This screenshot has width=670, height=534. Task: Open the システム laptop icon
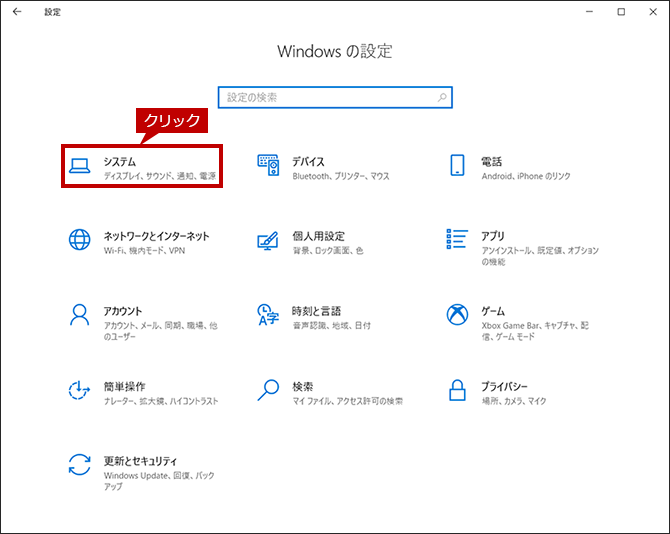coord(79,166)
